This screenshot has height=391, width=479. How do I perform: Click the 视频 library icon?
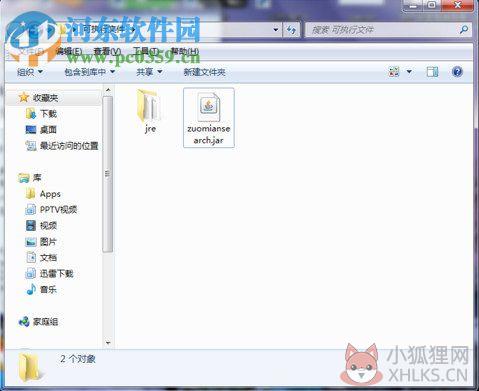[x=31, y=226]
